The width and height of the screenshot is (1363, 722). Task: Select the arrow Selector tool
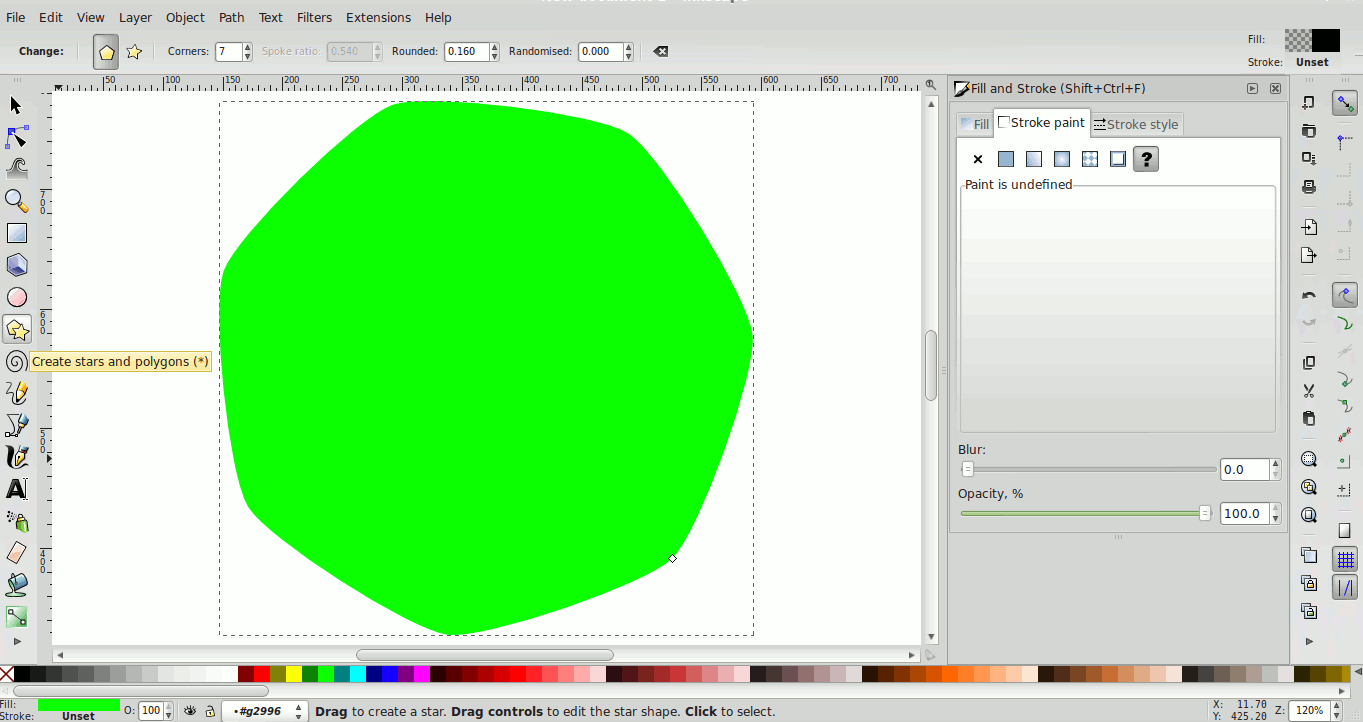tap(16, 105)
